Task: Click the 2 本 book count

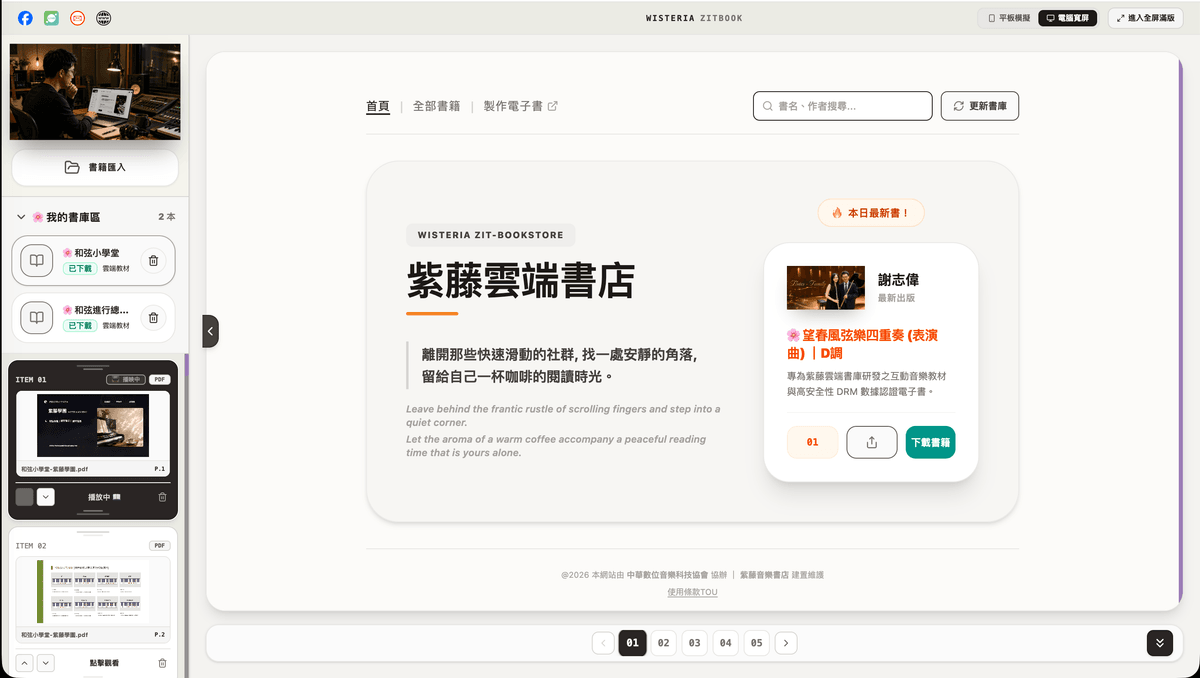Action: coord(167,217)
